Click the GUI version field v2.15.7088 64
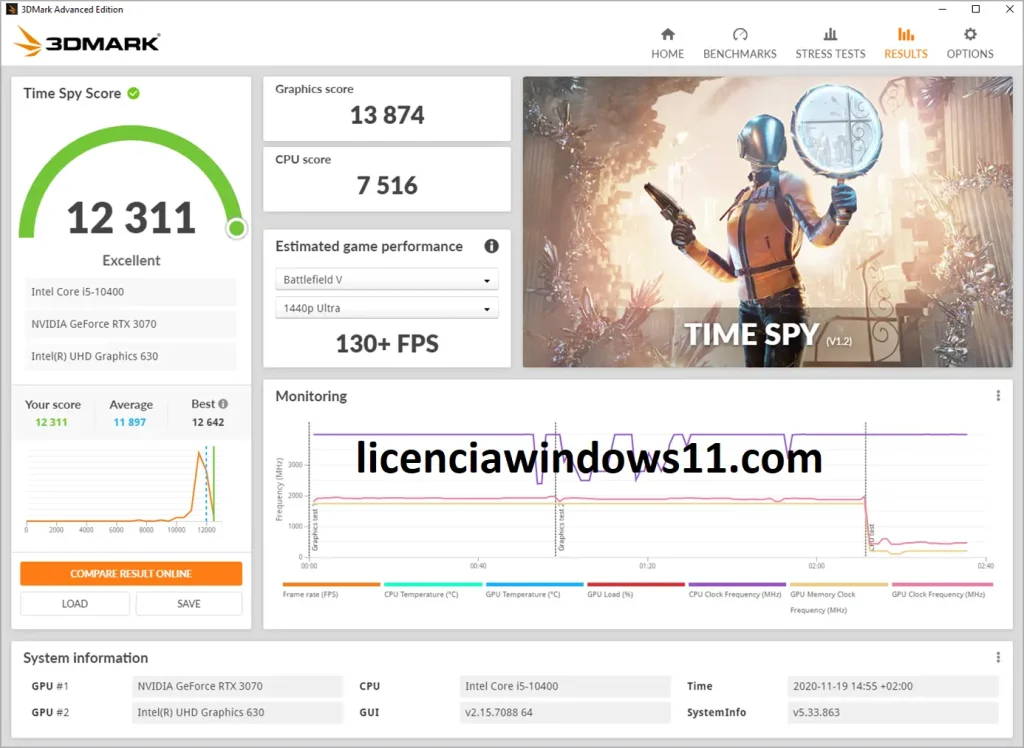The height and width of the screenshot is (748, 1024). [x=565, y=713]
